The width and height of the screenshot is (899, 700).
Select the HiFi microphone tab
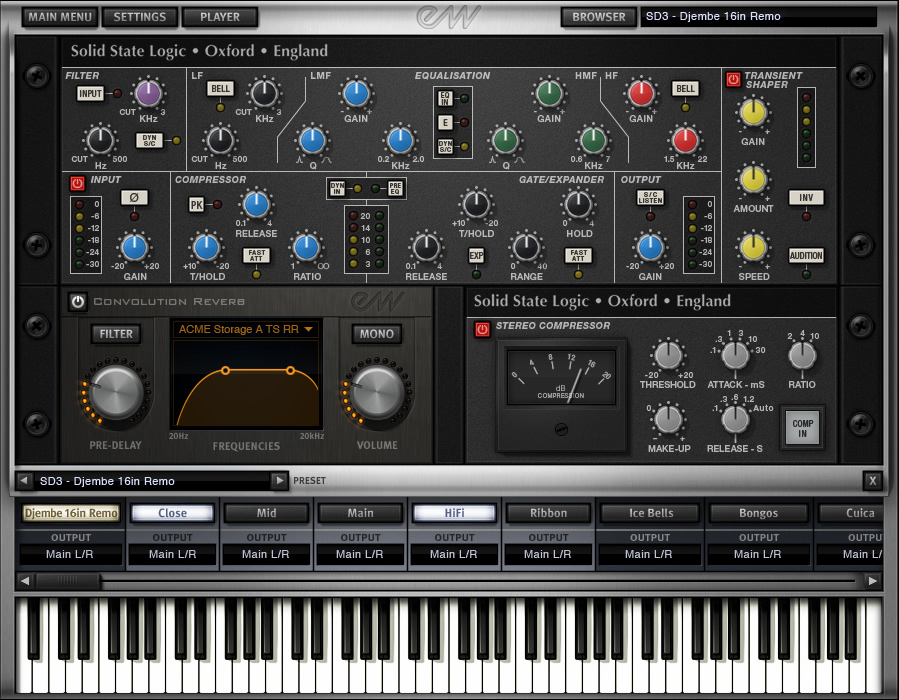click(454, 513)
